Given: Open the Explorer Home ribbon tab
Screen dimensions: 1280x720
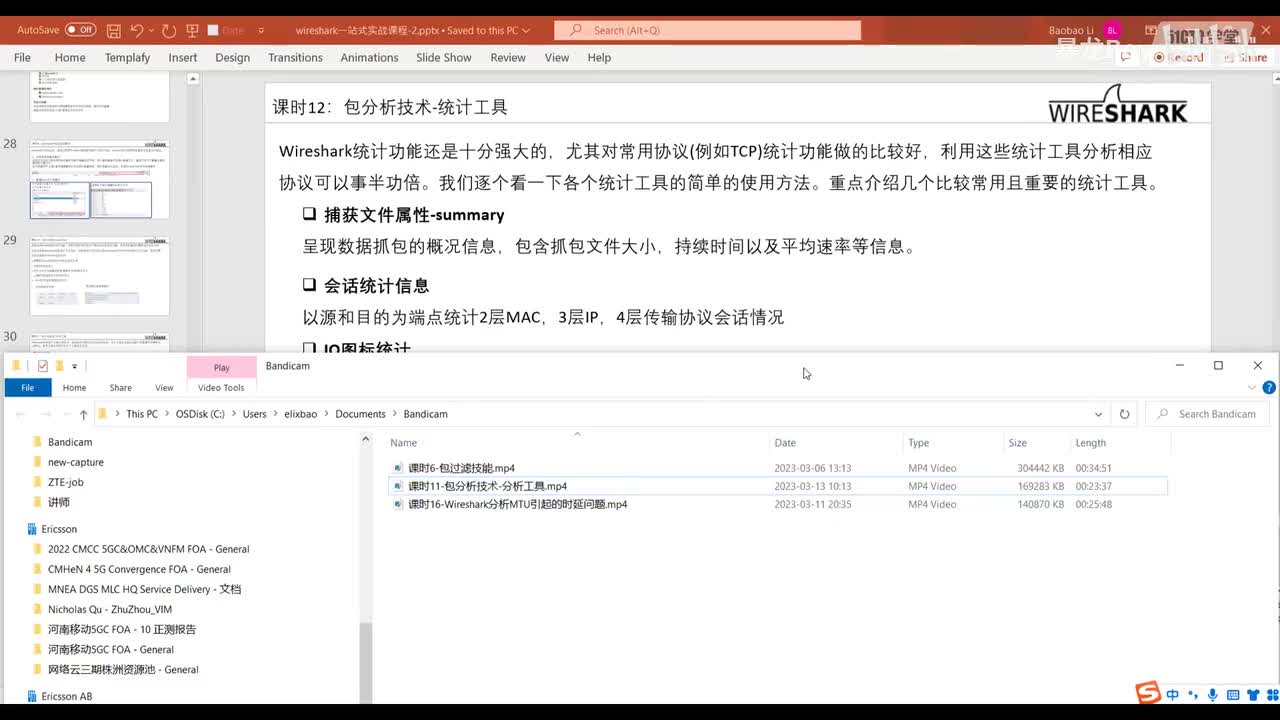Looking at the screenshot, I should [74, 387].
